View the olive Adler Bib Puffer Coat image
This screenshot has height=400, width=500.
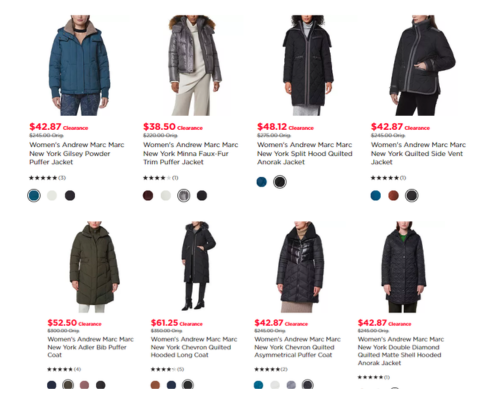coord(94,267)
